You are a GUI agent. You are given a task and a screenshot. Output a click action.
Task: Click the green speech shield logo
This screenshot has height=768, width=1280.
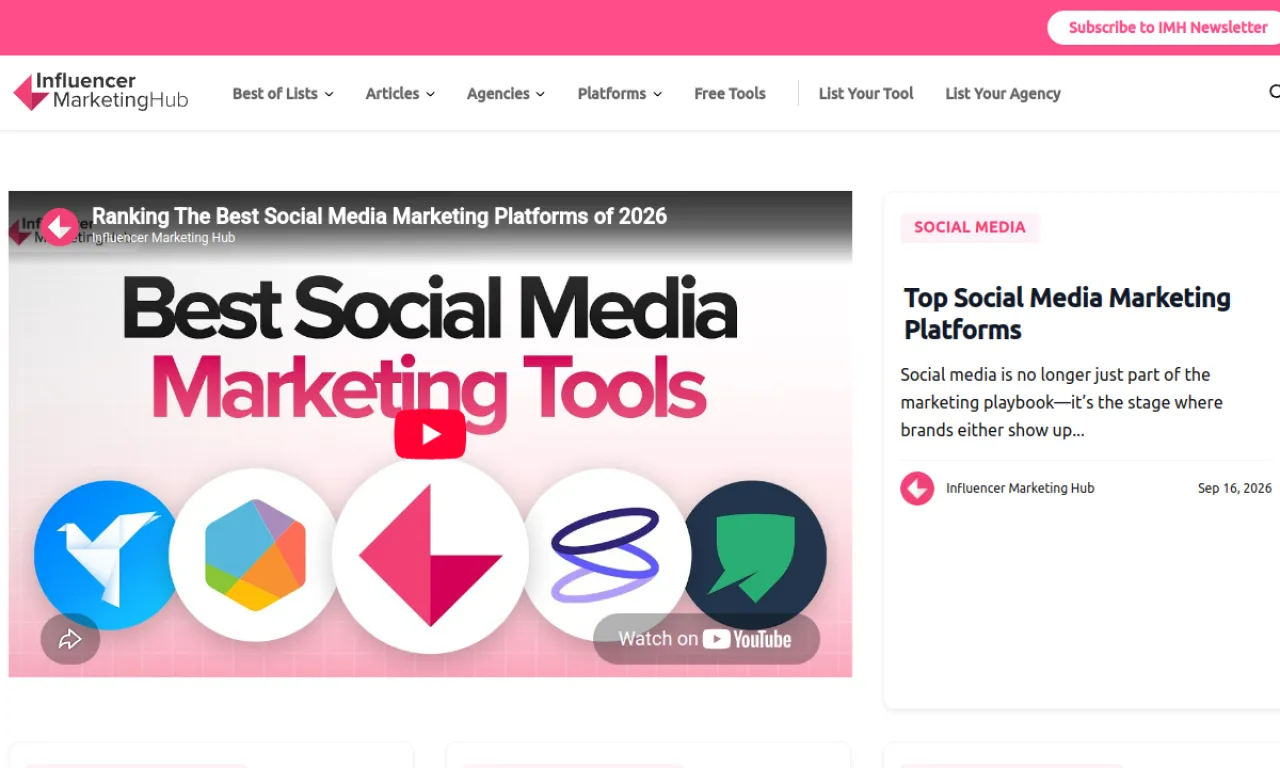click(754, 555)
